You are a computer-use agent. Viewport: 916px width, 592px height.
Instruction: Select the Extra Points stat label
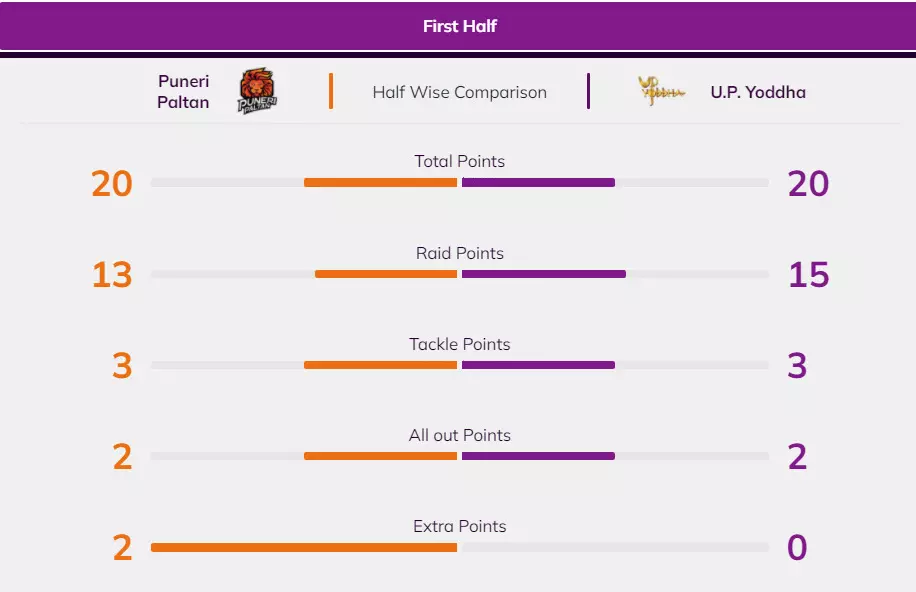pos(459,526)
